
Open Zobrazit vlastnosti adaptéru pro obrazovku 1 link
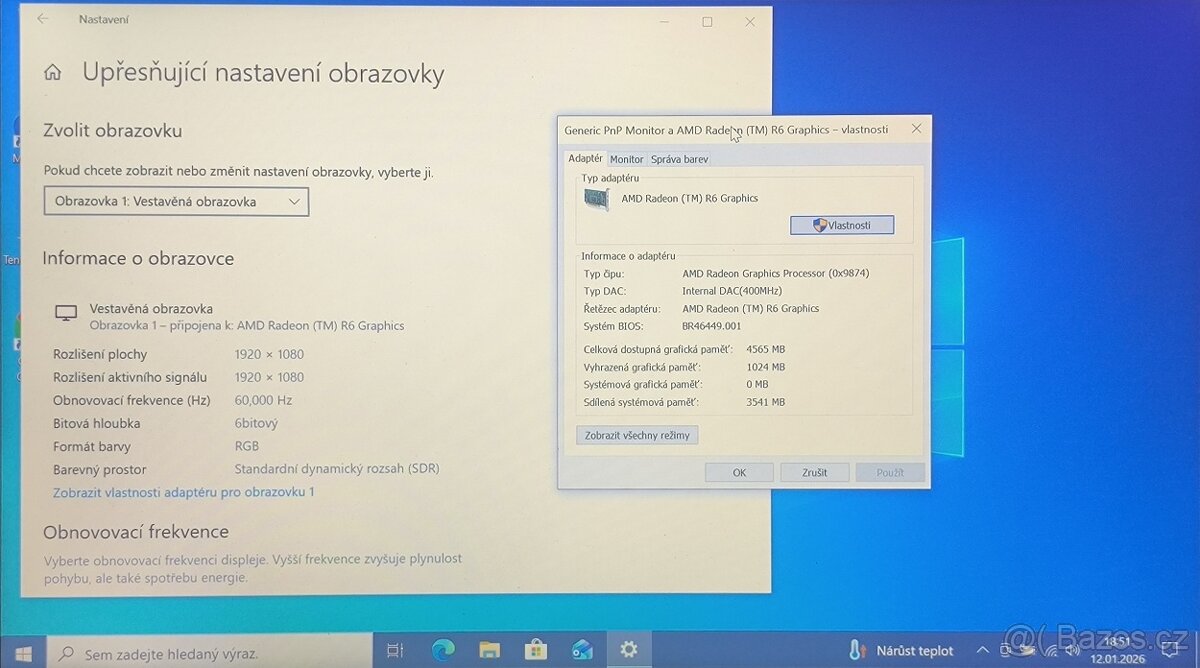click(x=183, y=492)
